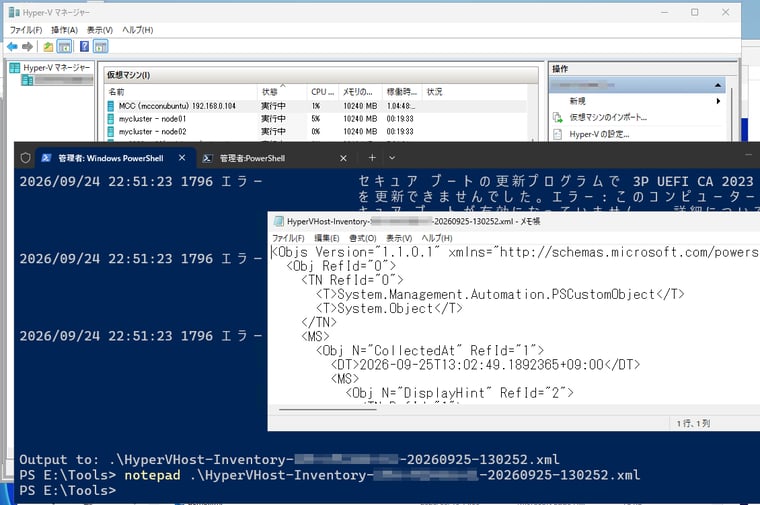Click the mycluster - node01 VM icon
The image size is (760, 505).
[x=111, y=119]
